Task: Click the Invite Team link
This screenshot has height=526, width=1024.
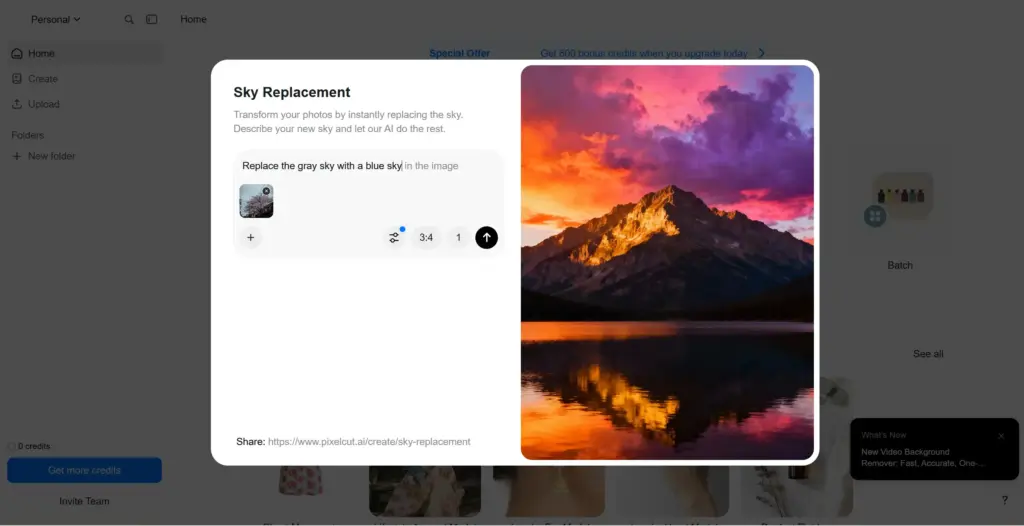Action: [84, 501]
